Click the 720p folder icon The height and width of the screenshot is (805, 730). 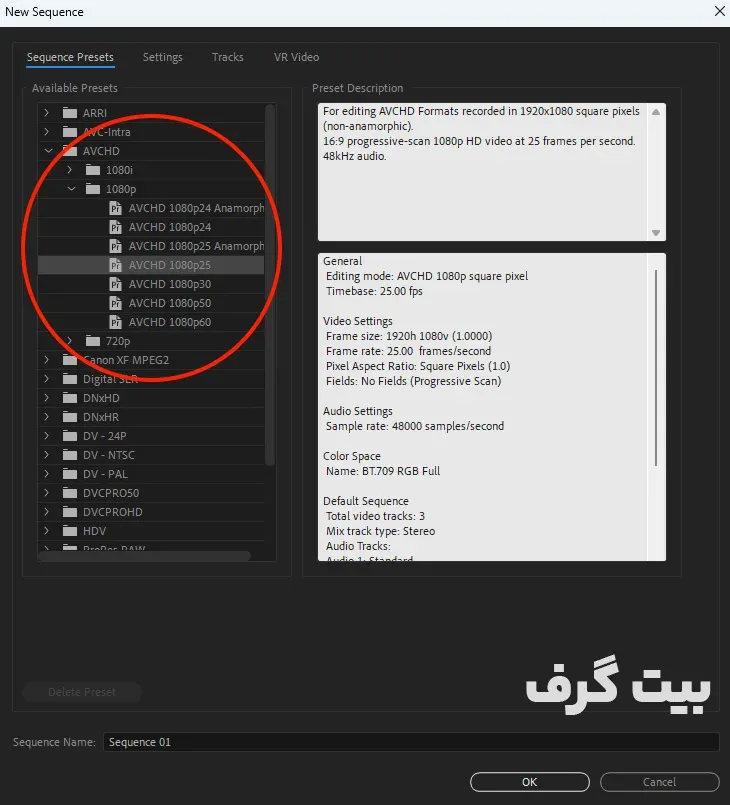(x=93, y=341)
